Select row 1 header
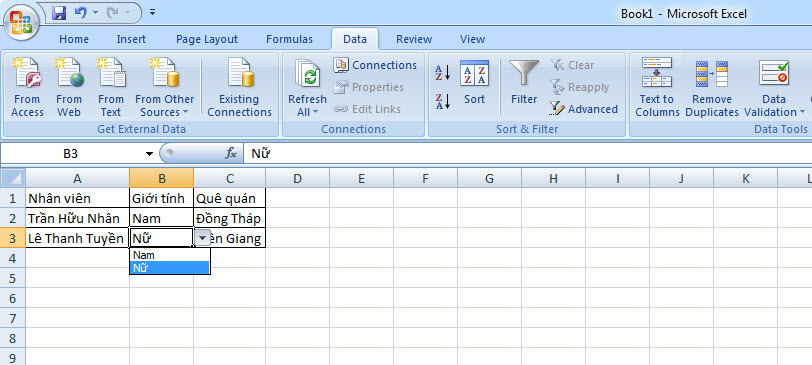812x365 pixels. click(12, 198)
